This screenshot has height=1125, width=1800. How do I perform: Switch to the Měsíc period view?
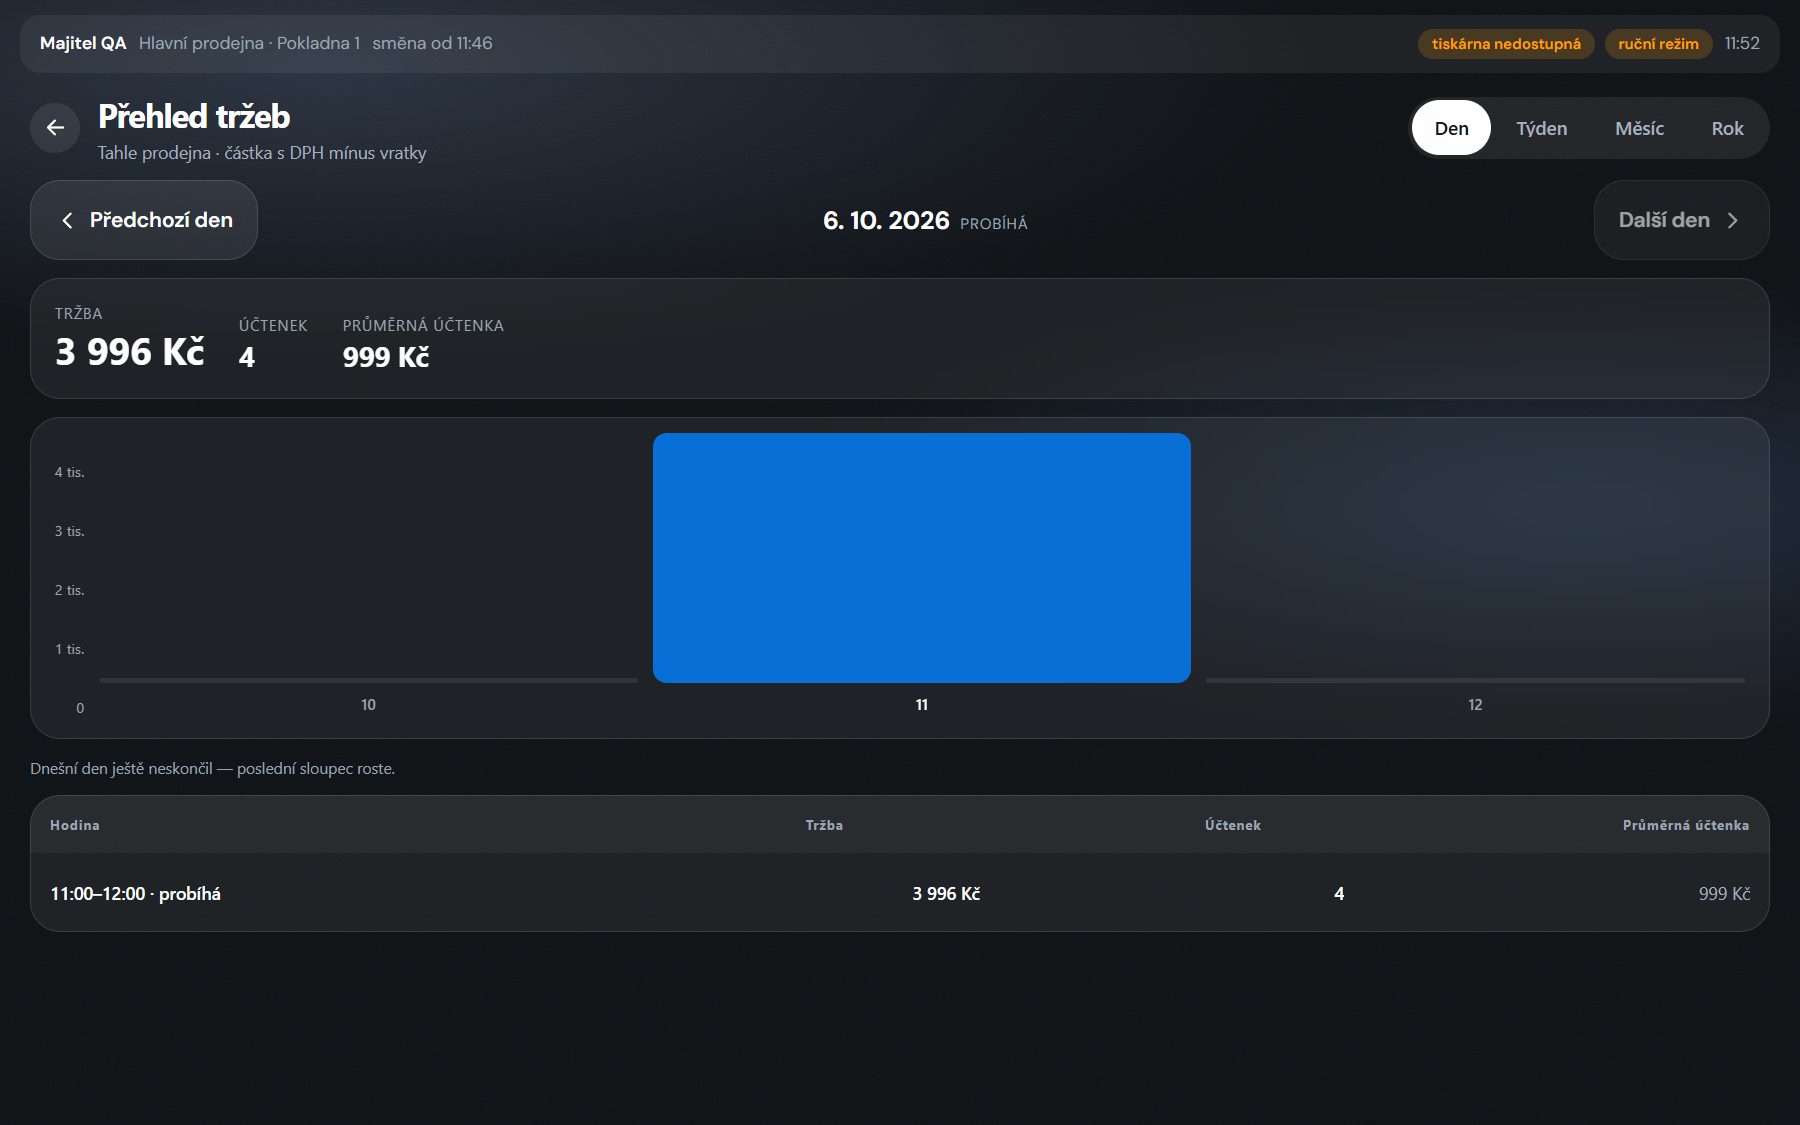(x=1639, y=128)
